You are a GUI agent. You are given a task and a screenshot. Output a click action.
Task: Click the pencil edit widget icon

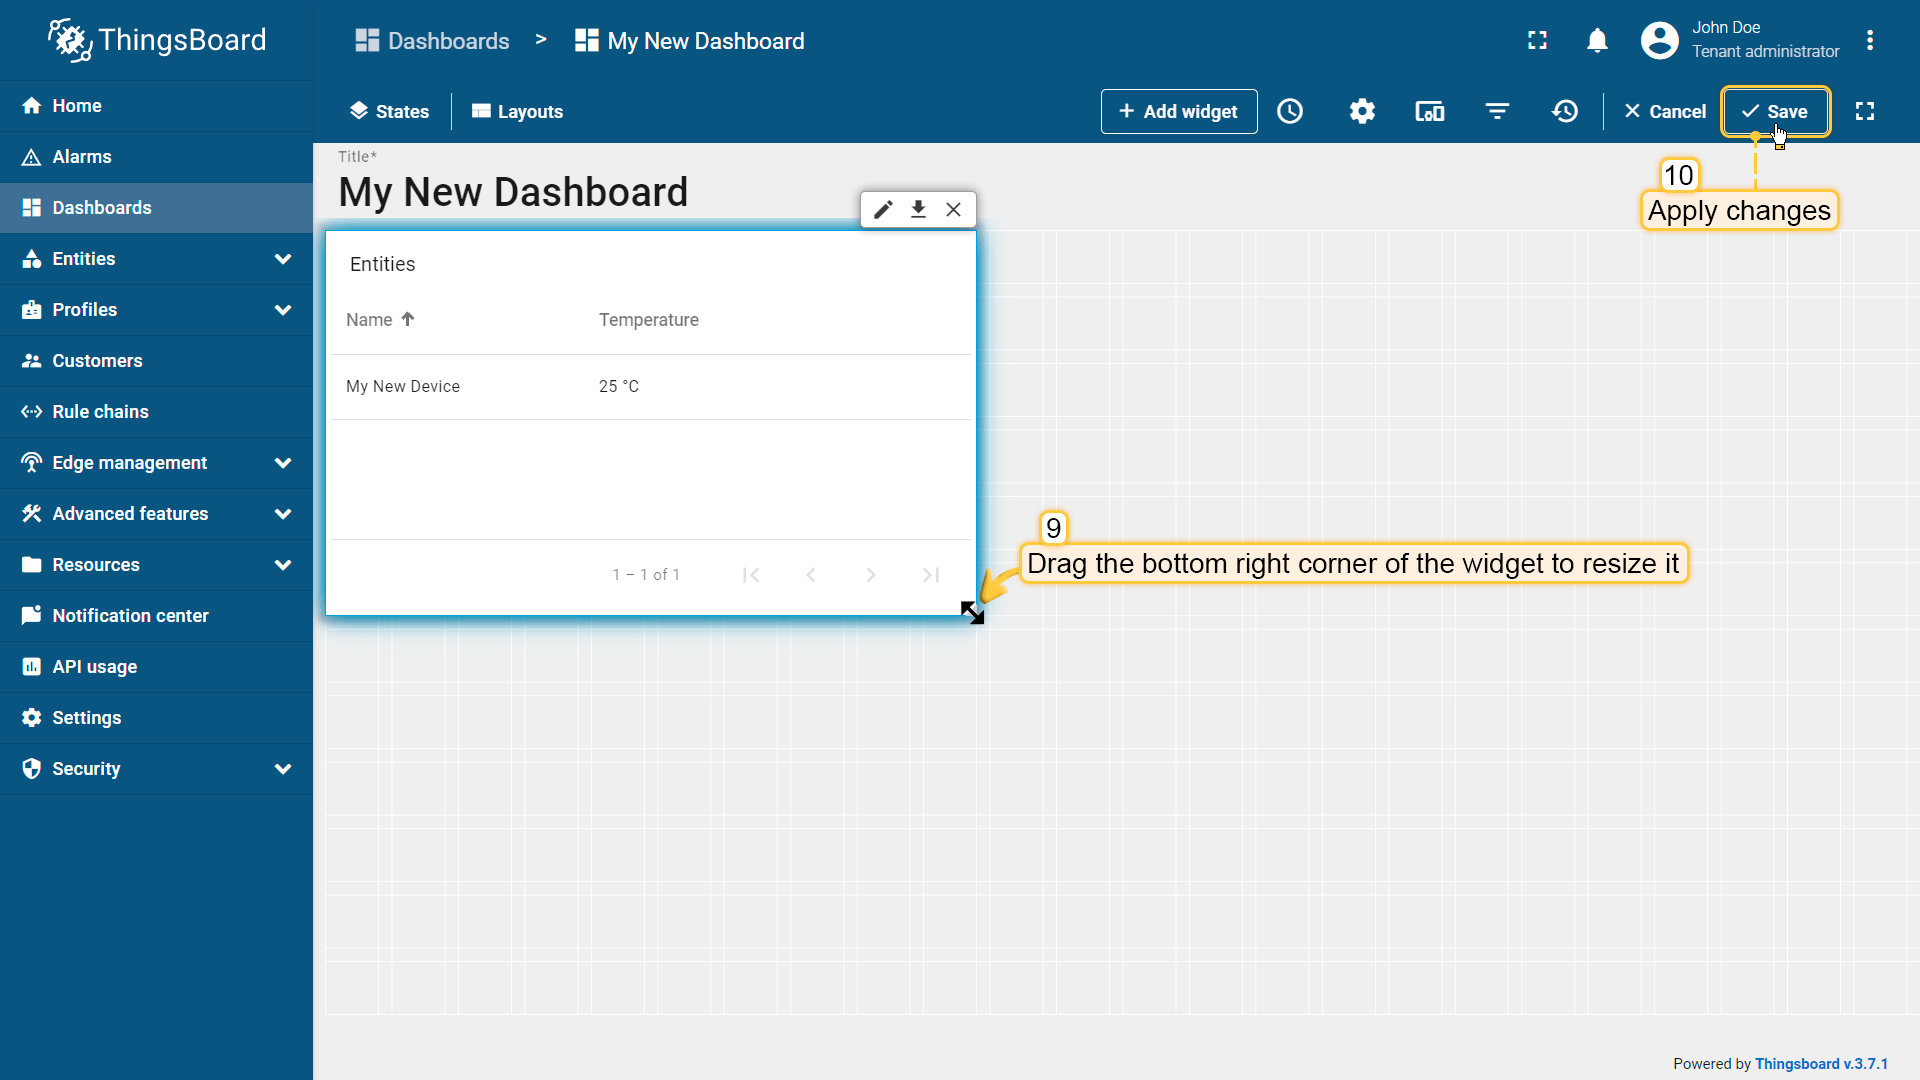[883, 209]
